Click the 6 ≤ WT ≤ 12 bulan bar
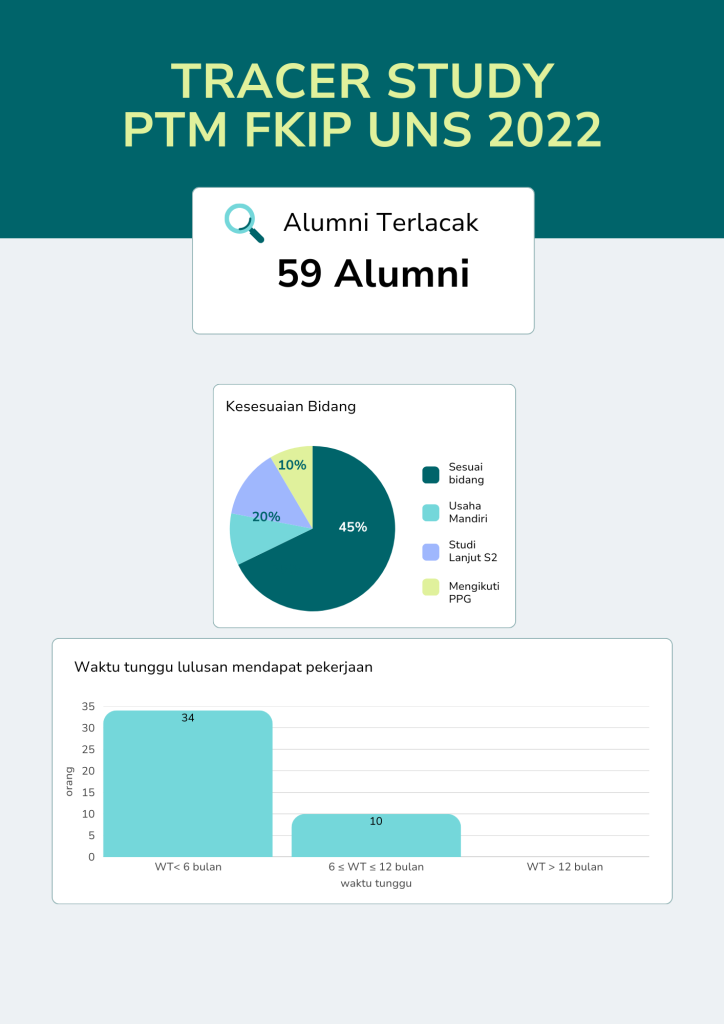This screenshot has width=724, height=1024. (376, 838)
